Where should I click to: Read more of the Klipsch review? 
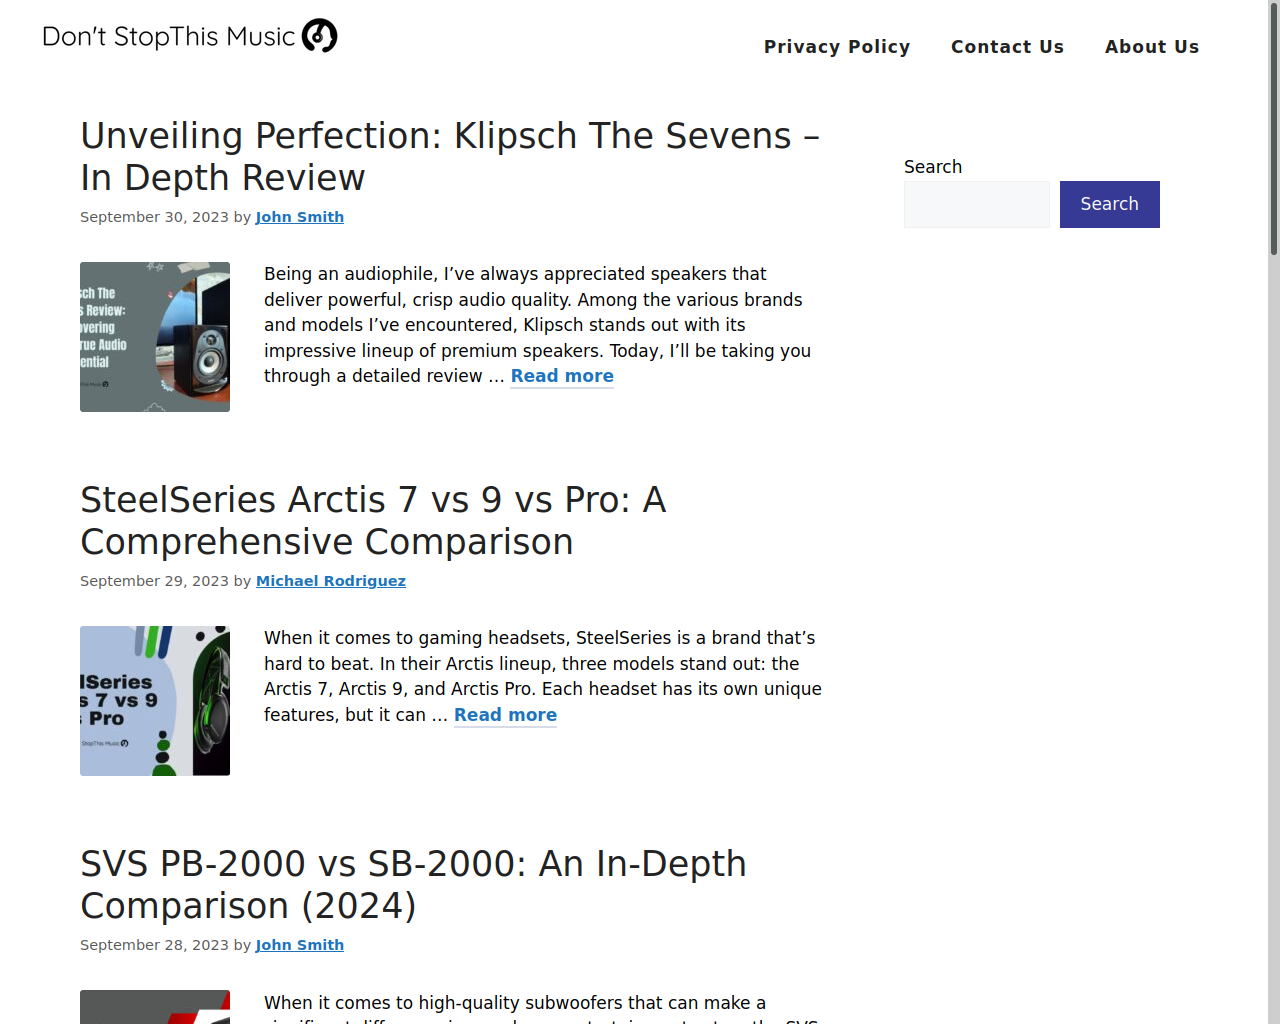click(562, 376)
